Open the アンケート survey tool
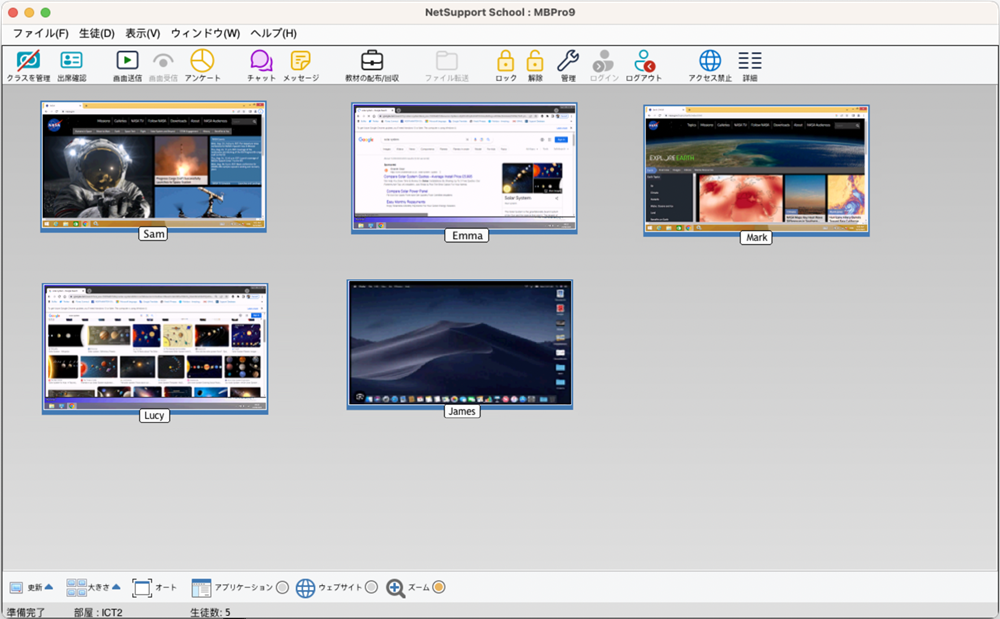 click(x=202, y=62)
